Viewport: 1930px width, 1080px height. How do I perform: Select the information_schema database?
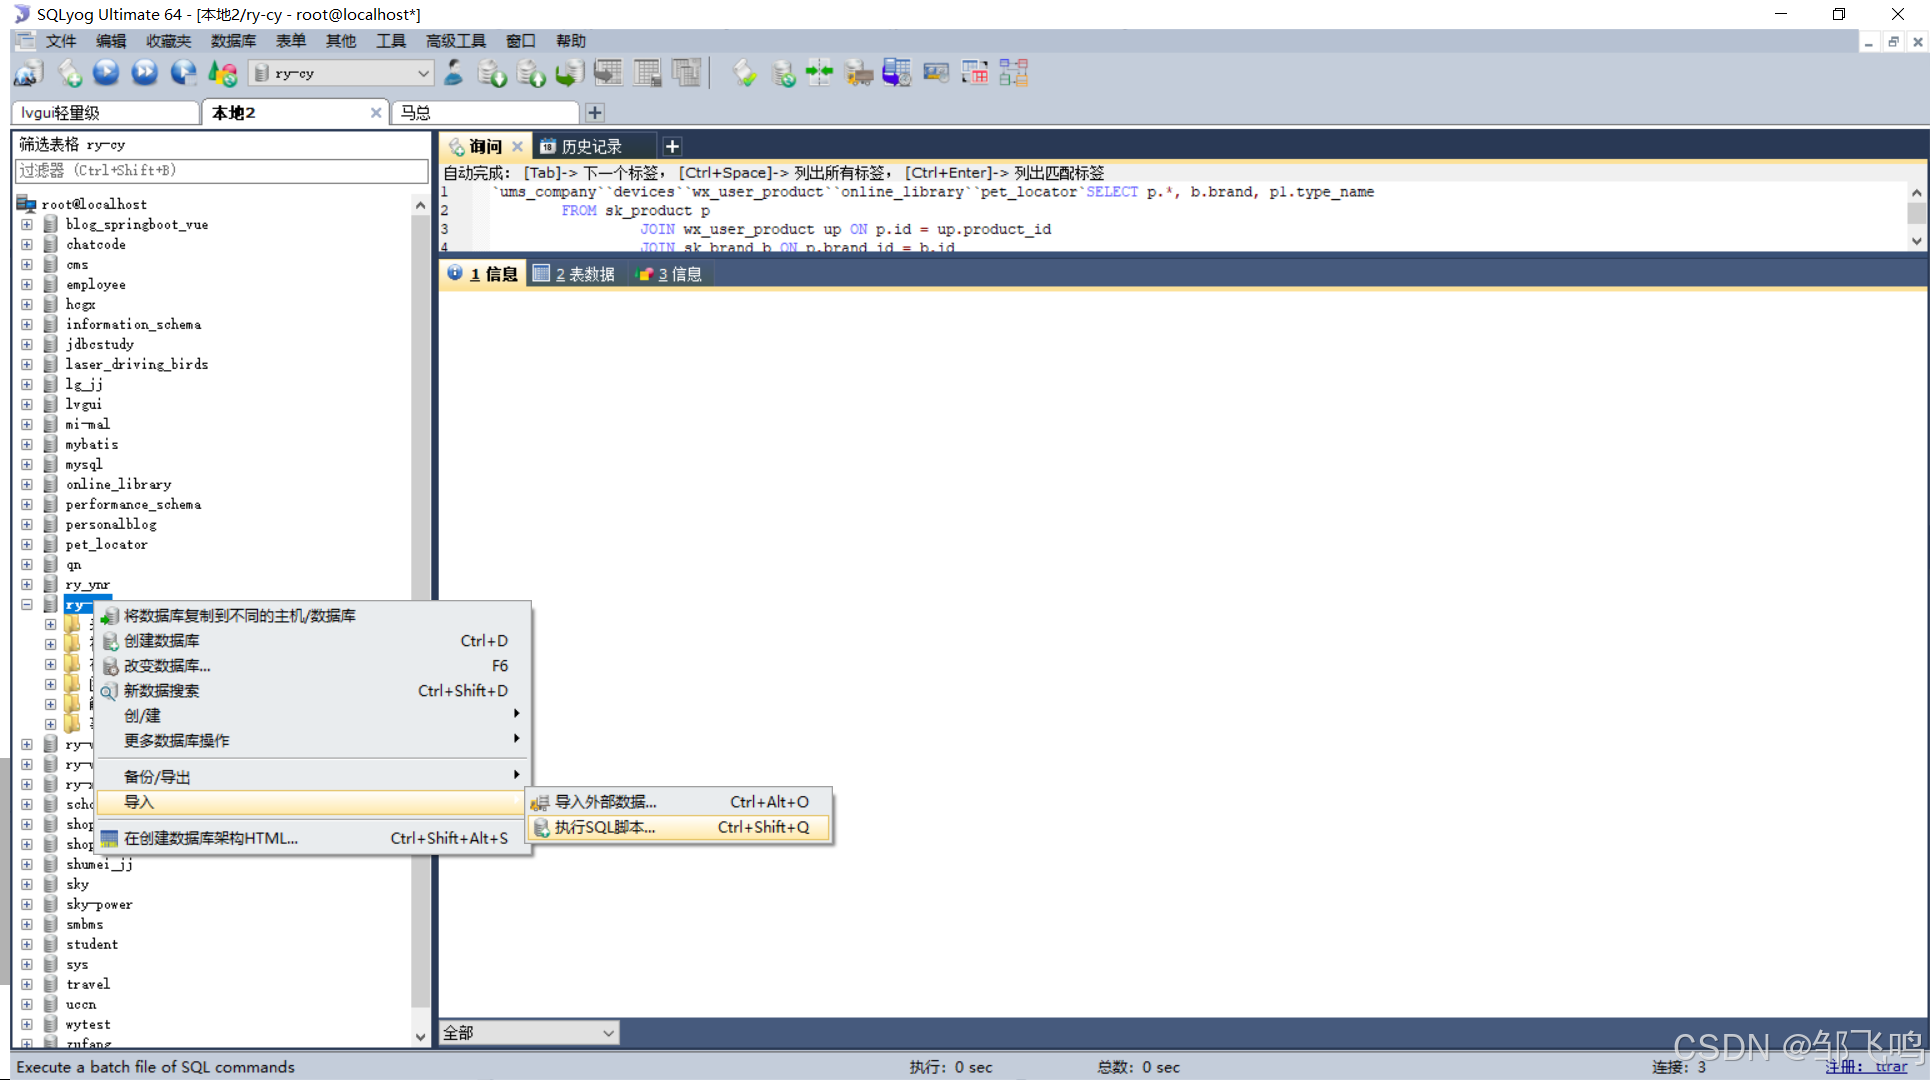pyautogui.click(x=133, y=324)
